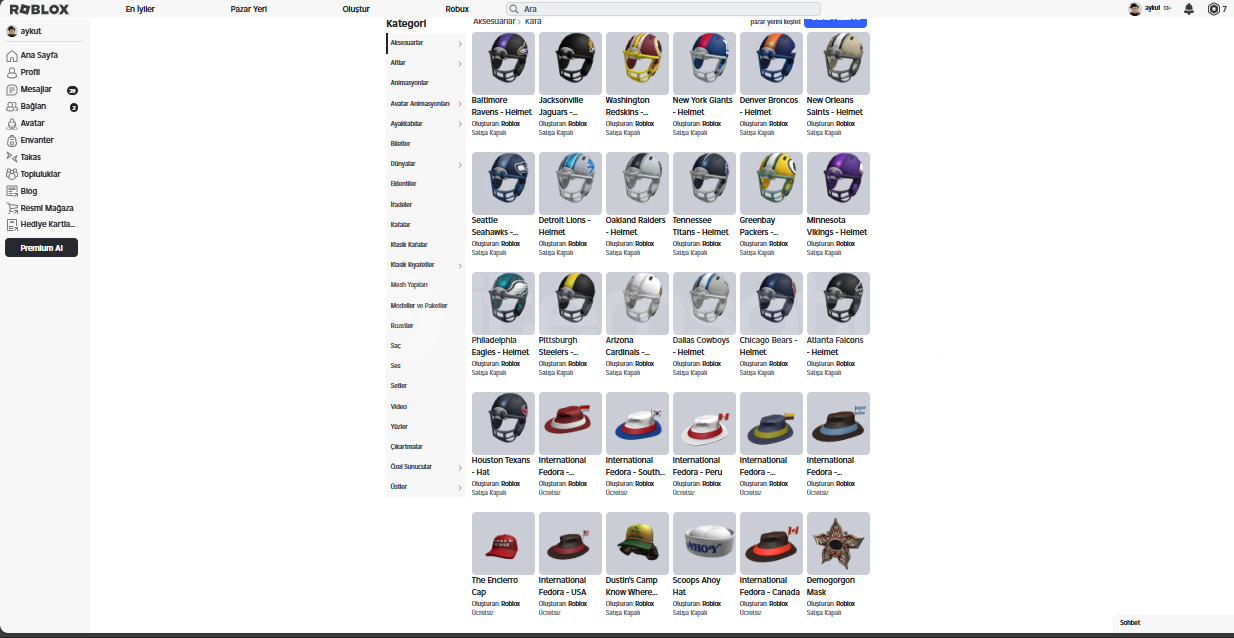
Task: Open Minnesota Vikings helmet thumbnail
Action: (838, 183)
